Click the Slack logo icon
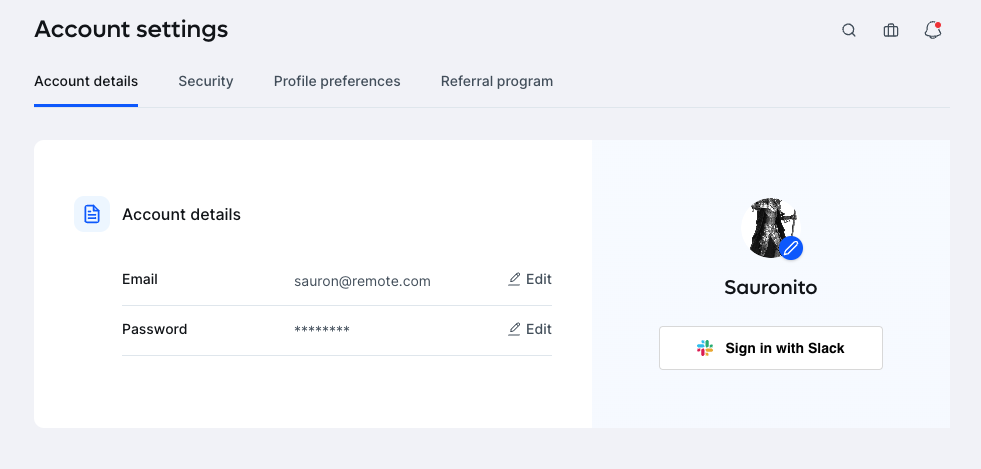This screenshot has width=981, height=469. [705, 348]
